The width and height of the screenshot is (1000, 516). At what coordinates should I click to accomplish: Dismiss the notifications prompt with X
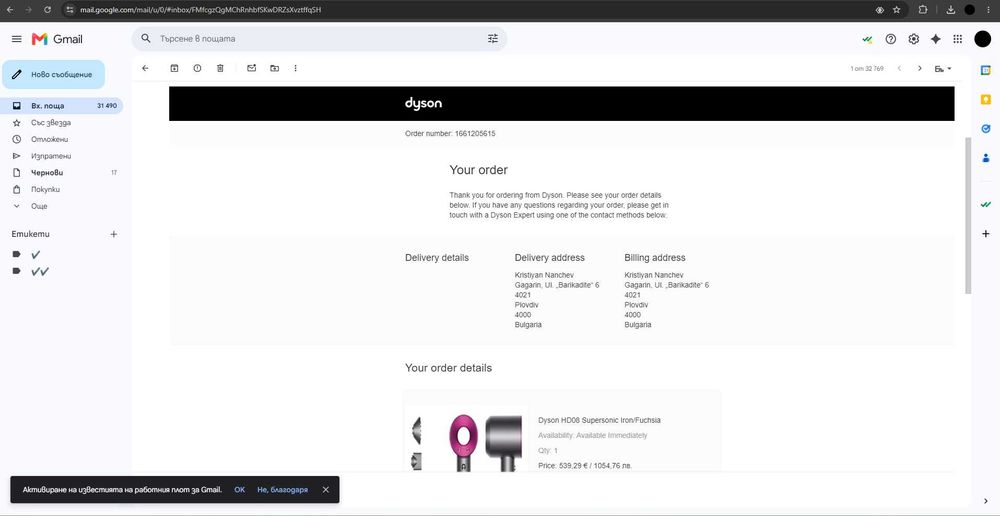(x=325, y=490)
